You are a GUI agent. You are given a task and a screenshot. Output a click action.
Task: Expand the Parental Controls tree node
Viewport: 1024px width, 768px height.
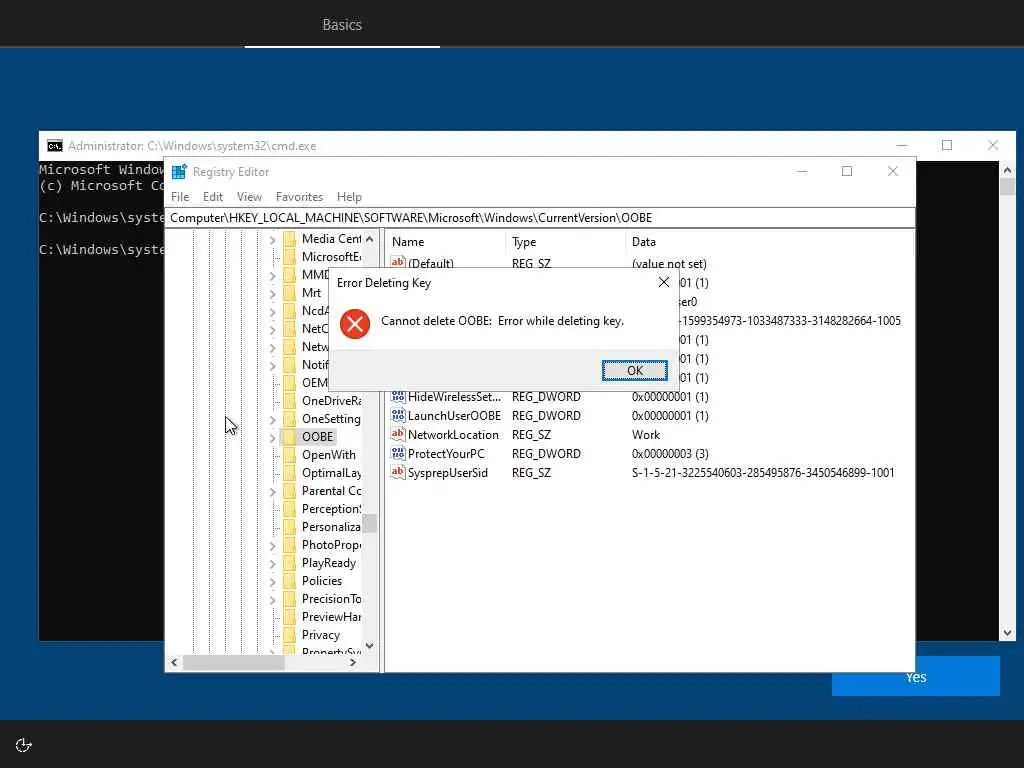(x=272, y=492)
